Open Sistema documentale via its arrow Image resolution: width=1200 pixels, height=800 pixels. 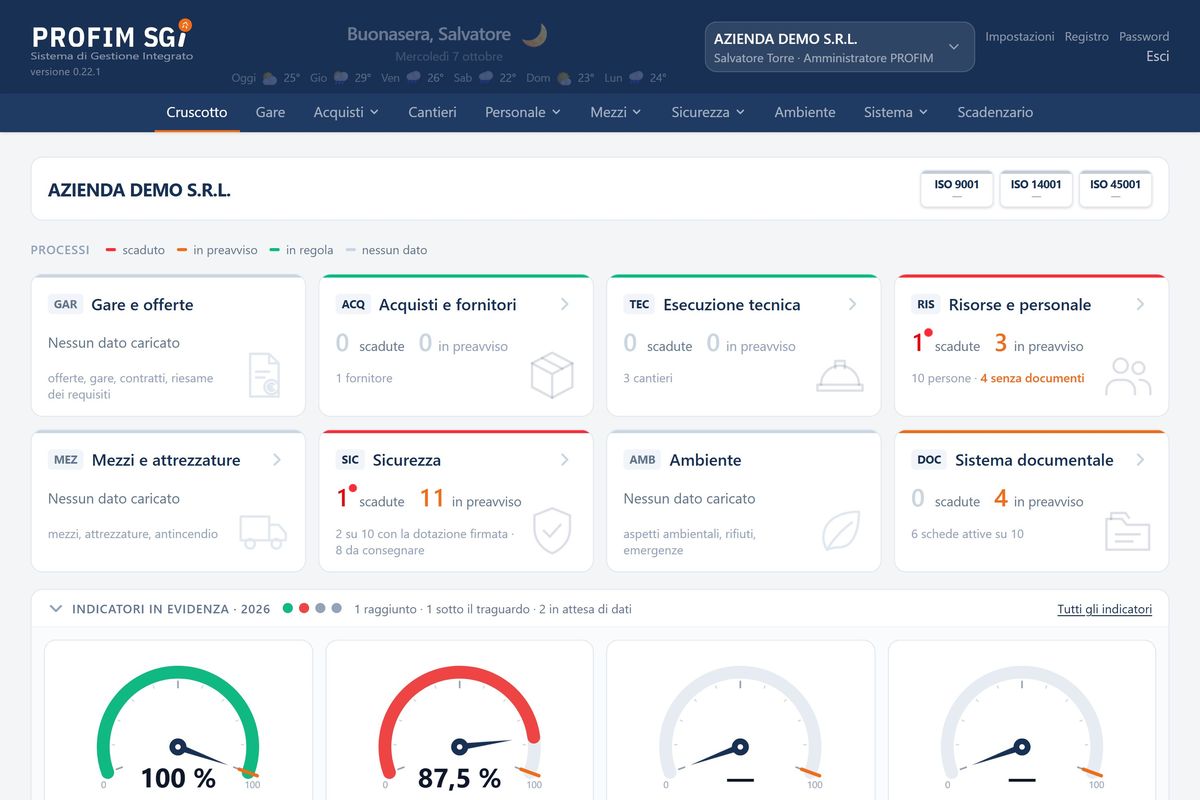(x=1140, y=460)
